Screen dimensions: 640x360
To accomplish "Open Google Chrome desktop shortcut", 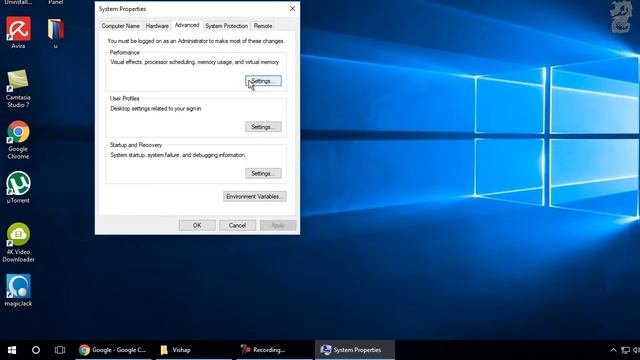I will [18, 140].
